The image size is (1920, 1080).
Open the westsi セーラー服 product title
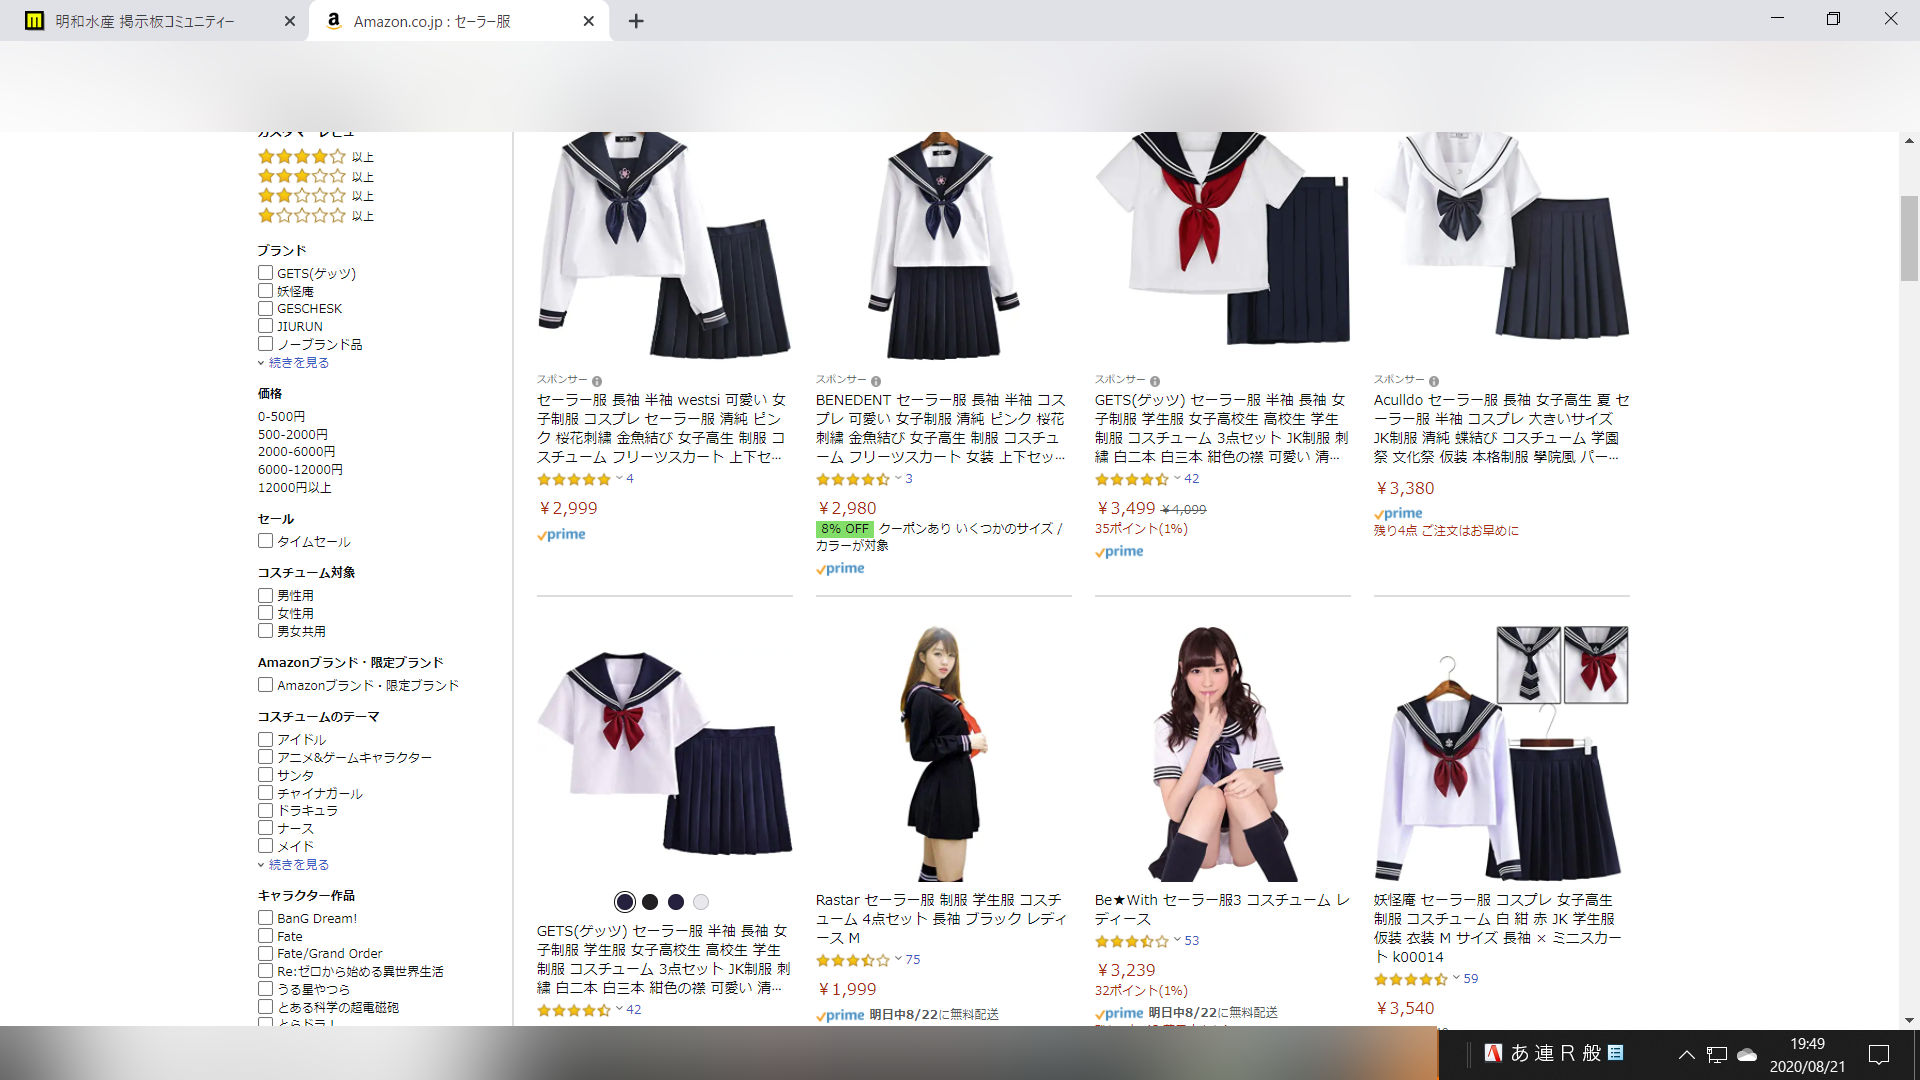click(662, 428)
